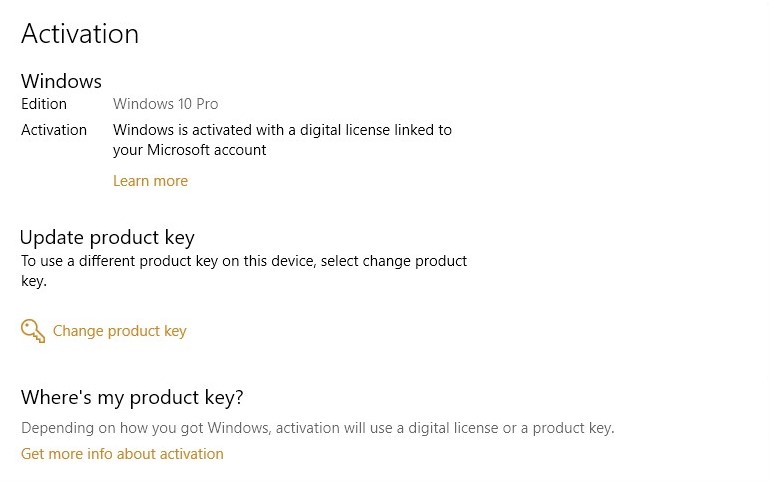The height and width of the screenshot is (482, 769).
Task: Click the Activation field label under Windows
Action: pyautogui.click(x=54, y=130)
